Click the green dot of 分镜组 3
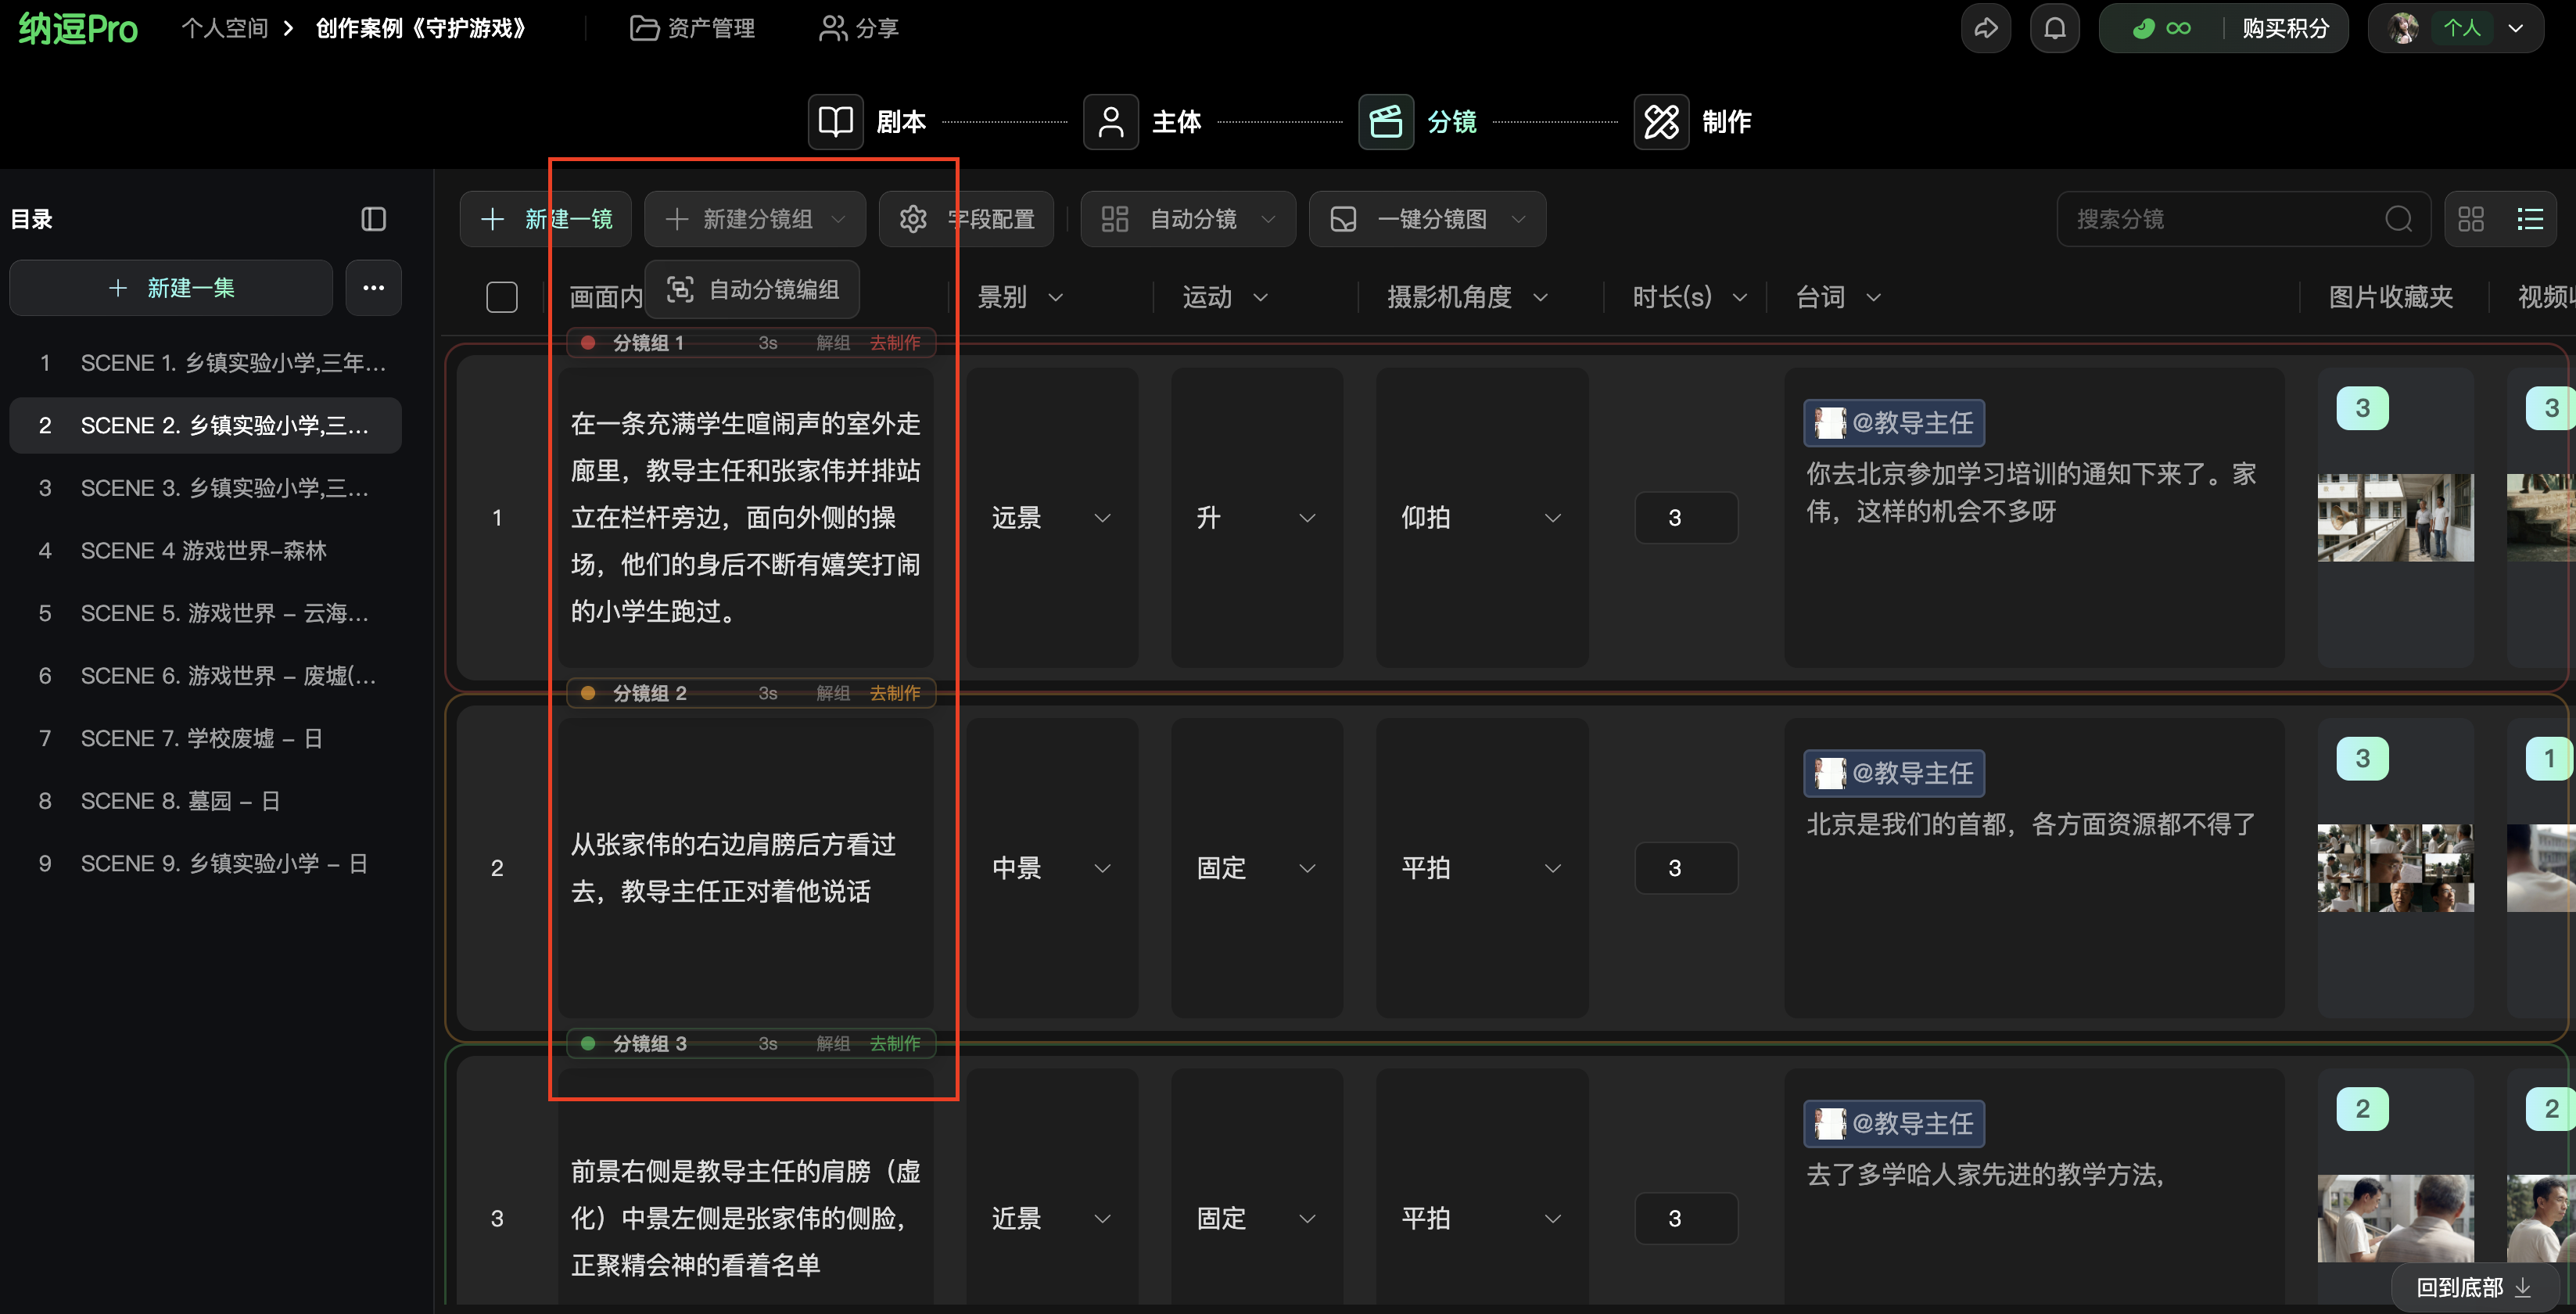The height and width of the screenshot is (1314, 2576). tap(588, 1043)
